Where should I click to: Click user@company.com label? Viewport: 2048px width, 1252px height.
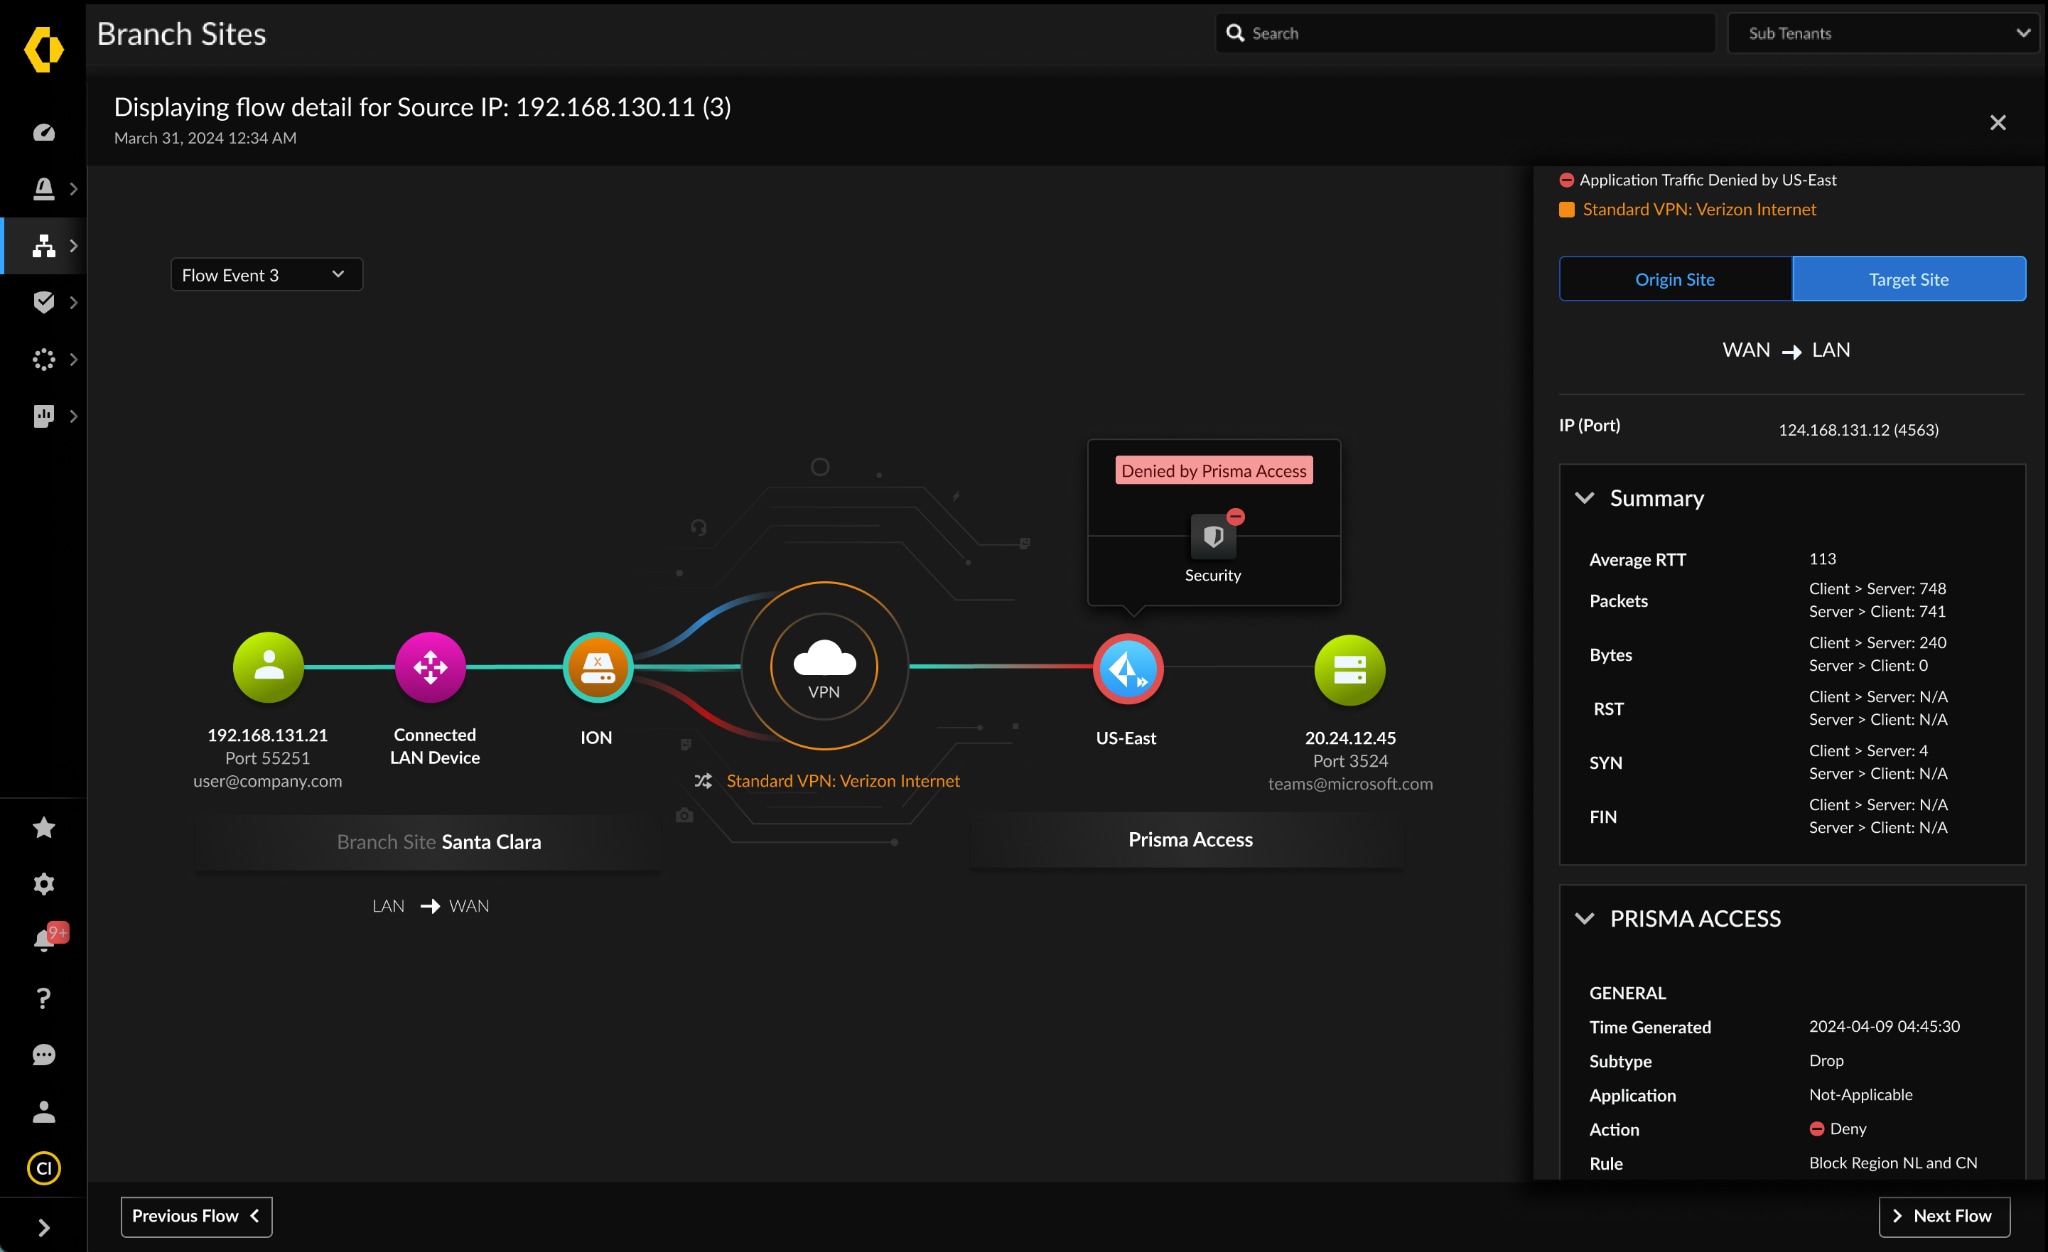point(267,781)
